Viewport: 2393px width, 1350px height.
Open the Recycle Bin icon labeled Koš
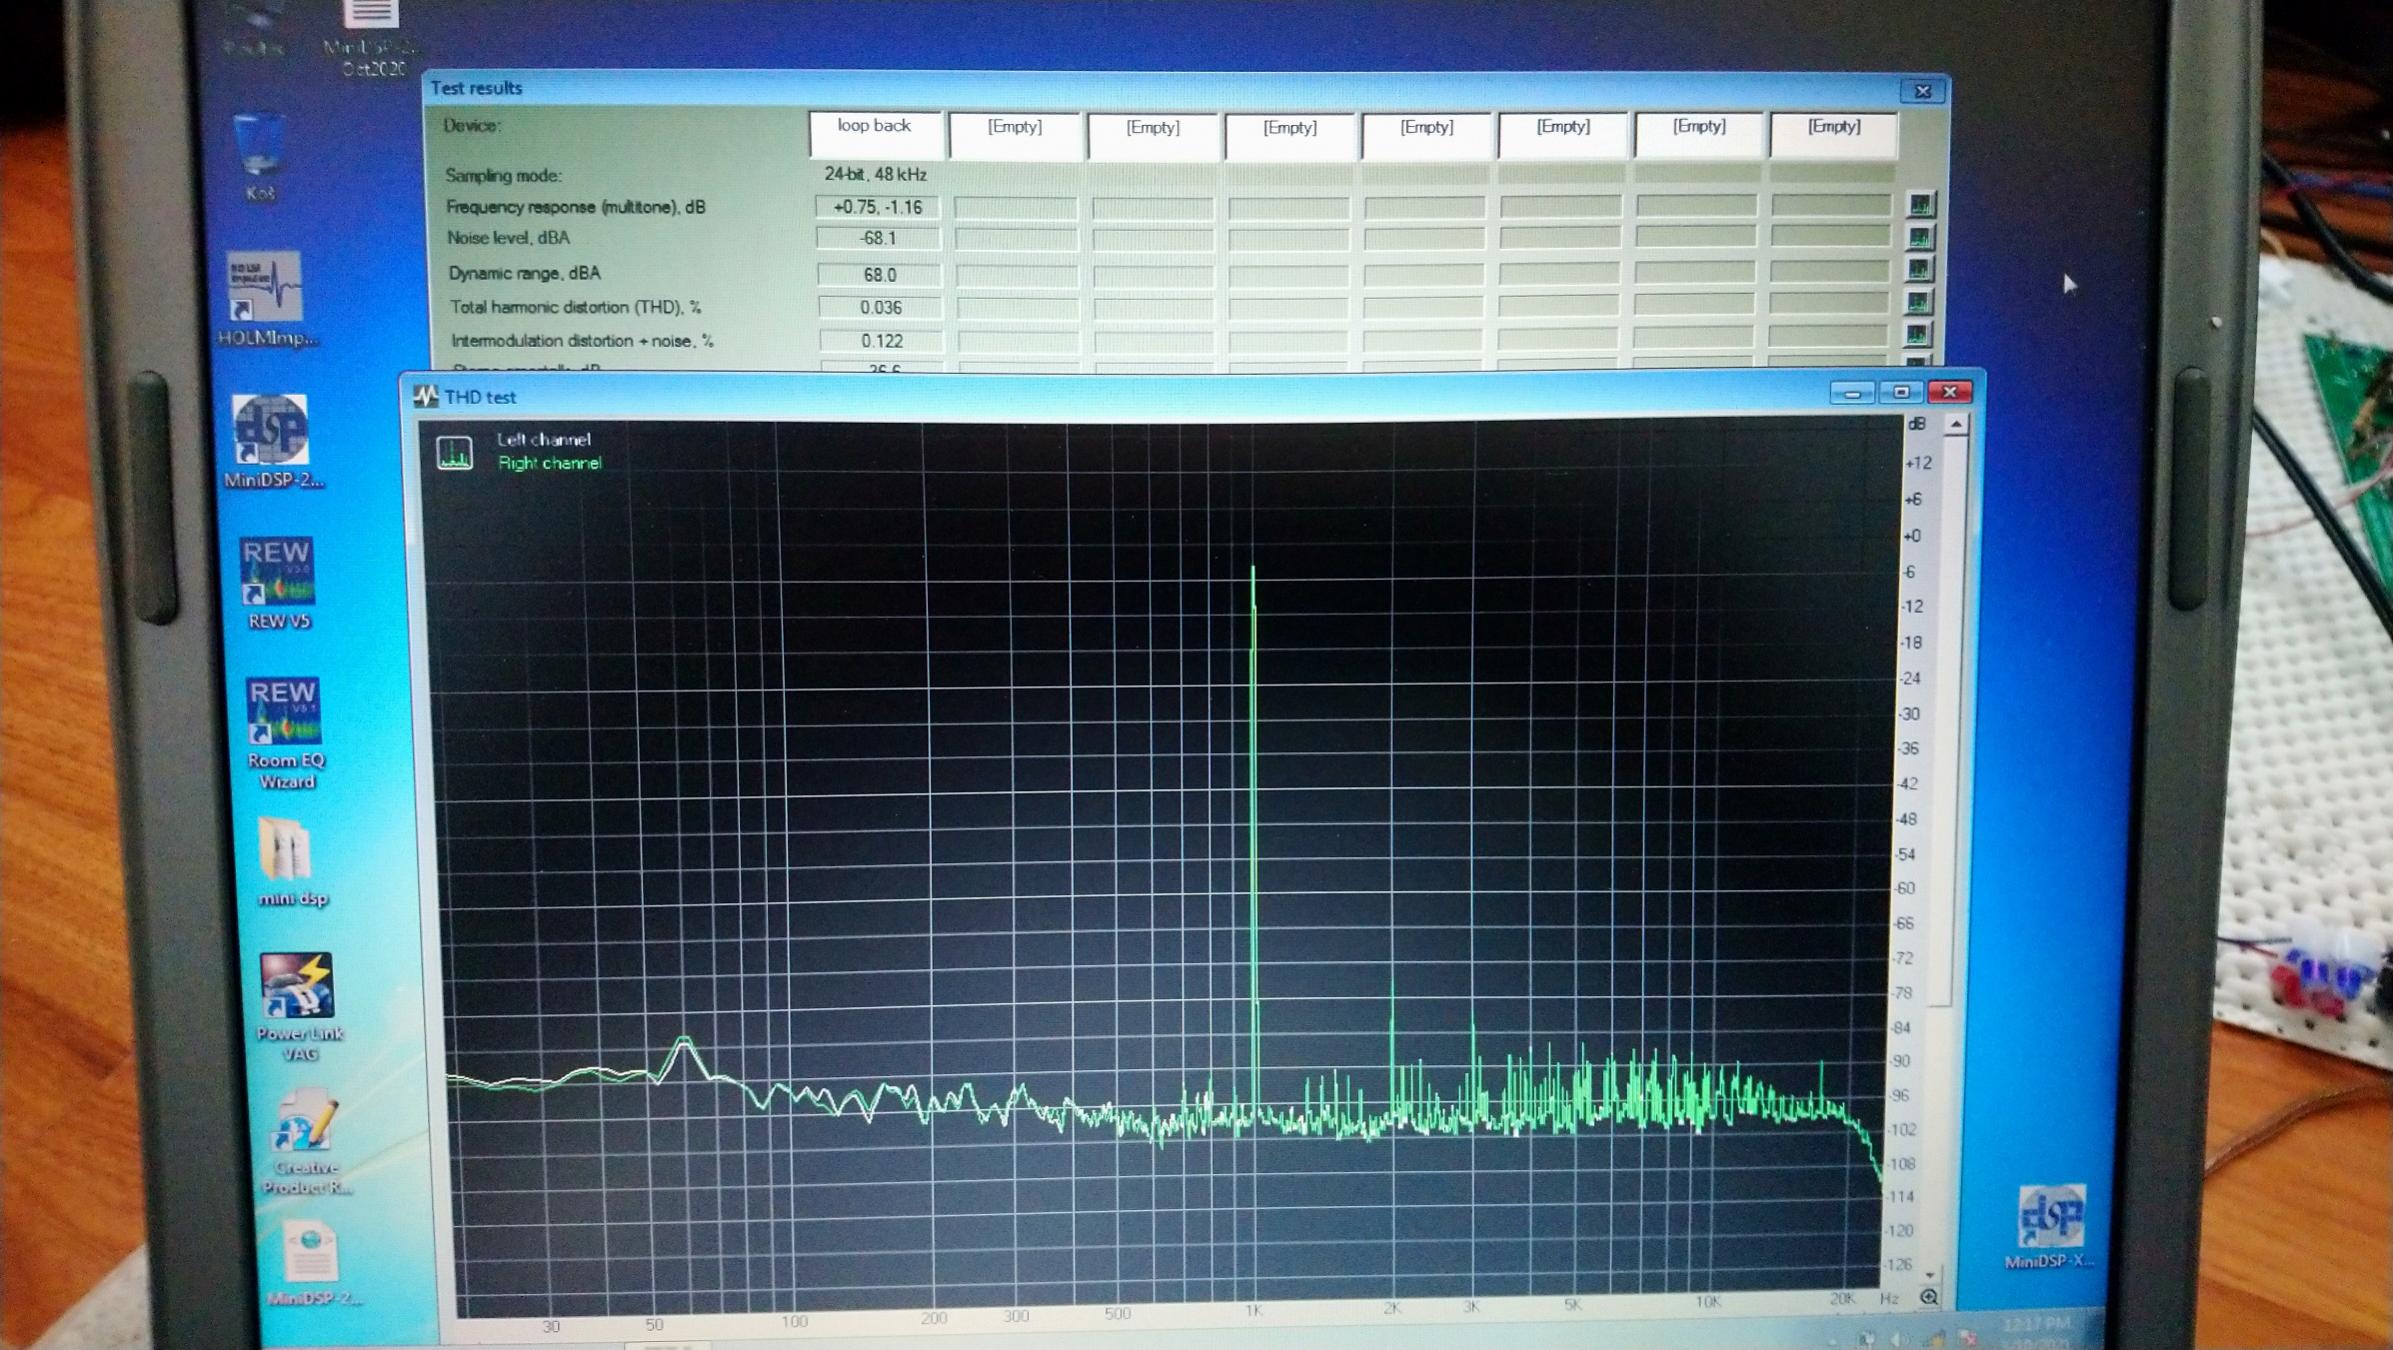tap(259, 158)
